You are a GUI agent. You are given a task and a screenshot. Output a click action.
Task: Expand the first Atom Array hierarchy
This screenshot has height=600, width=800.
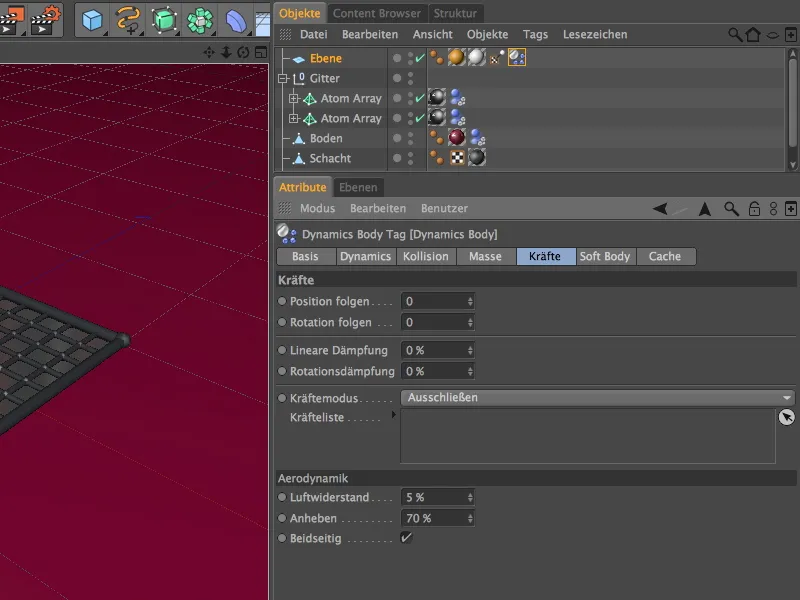pyautogui.click(x=293, y=98)
